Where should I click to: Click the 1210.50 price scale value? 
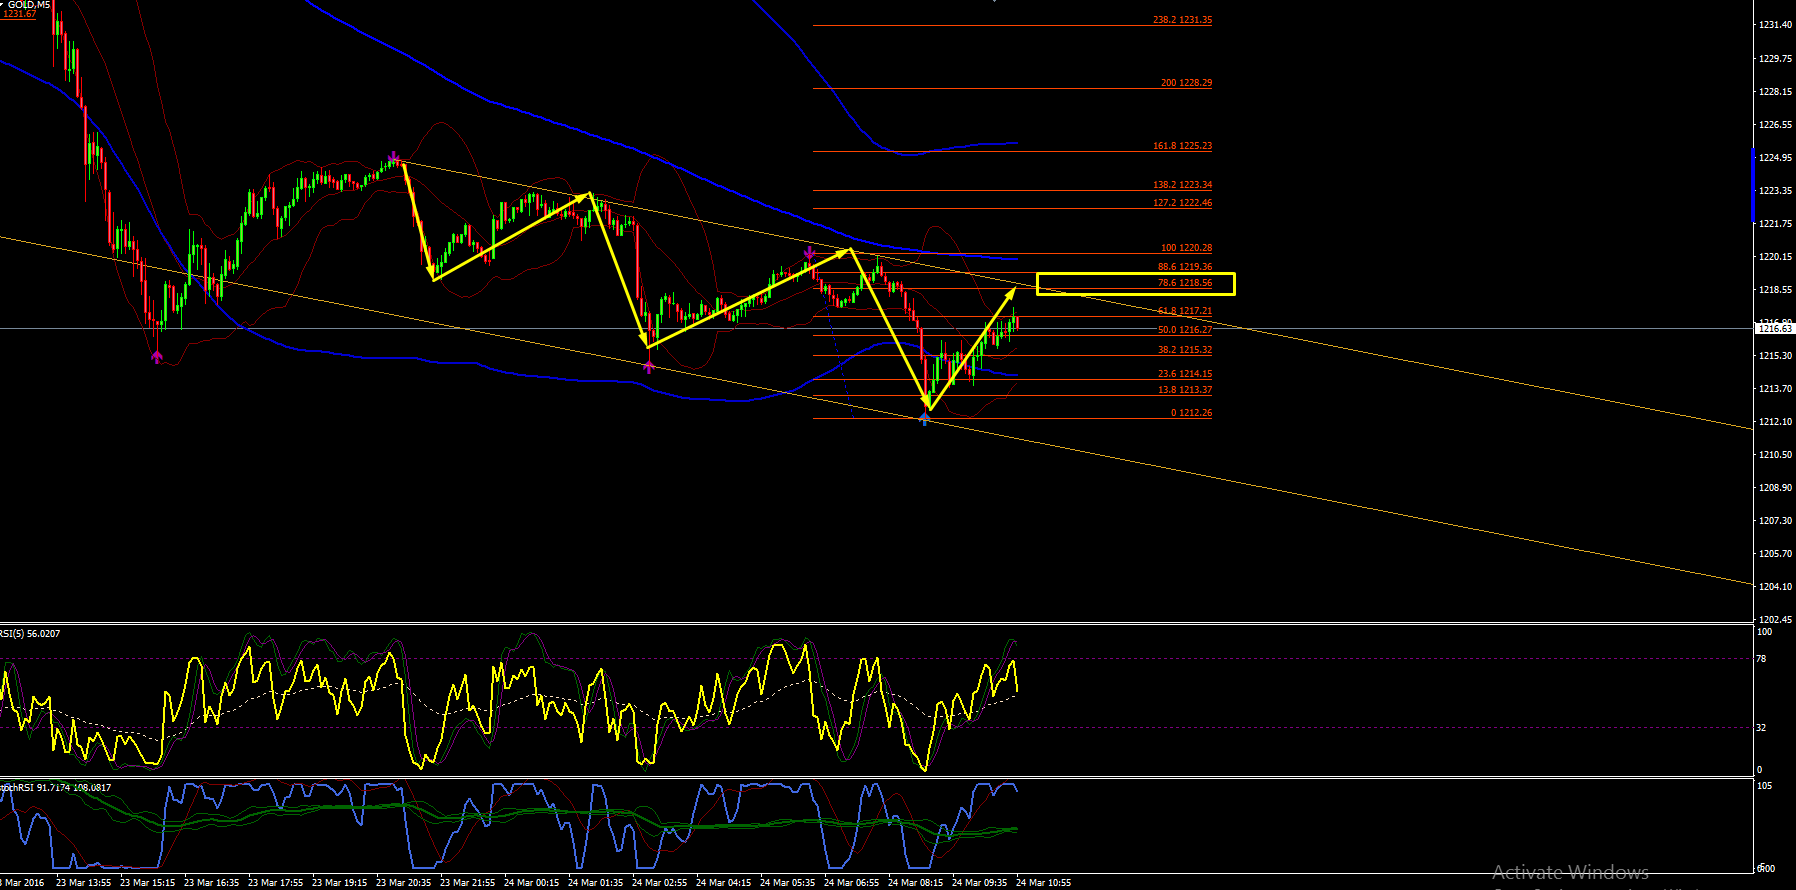point(1775,455)
